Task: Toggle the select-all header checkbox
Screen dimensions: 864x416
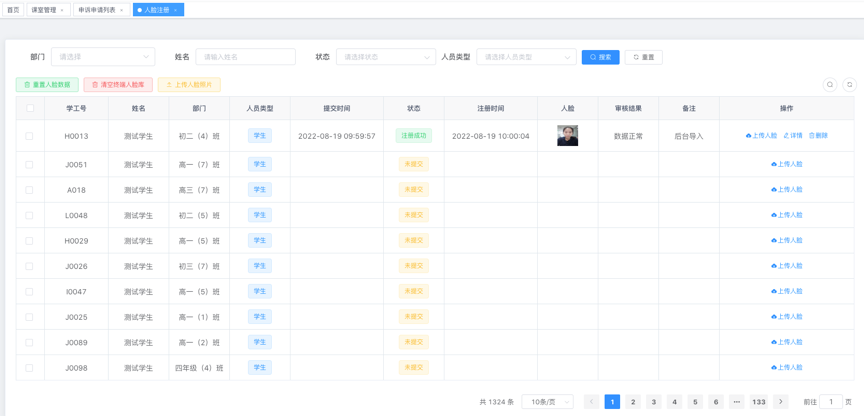Action: coord(30,108)
